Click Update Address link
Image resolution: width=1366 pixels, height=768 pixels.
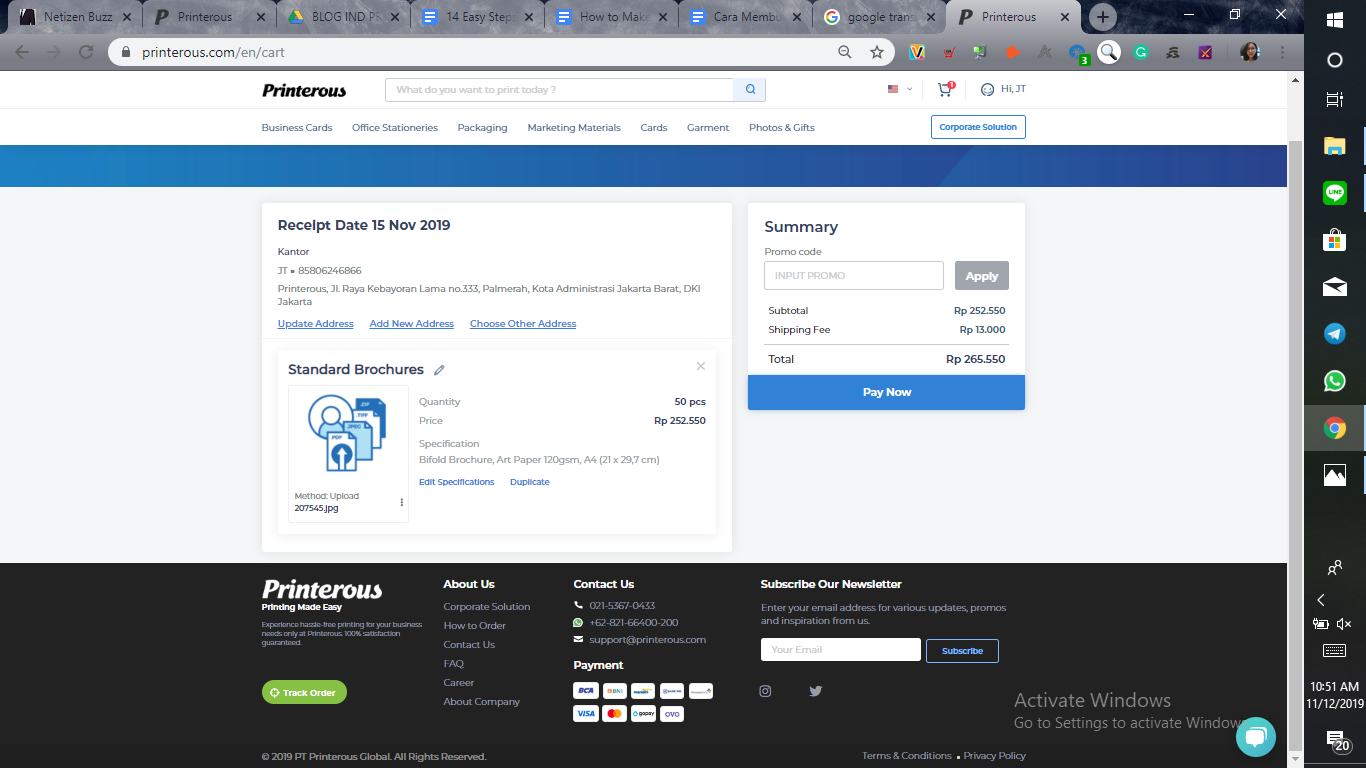point(315,324)
